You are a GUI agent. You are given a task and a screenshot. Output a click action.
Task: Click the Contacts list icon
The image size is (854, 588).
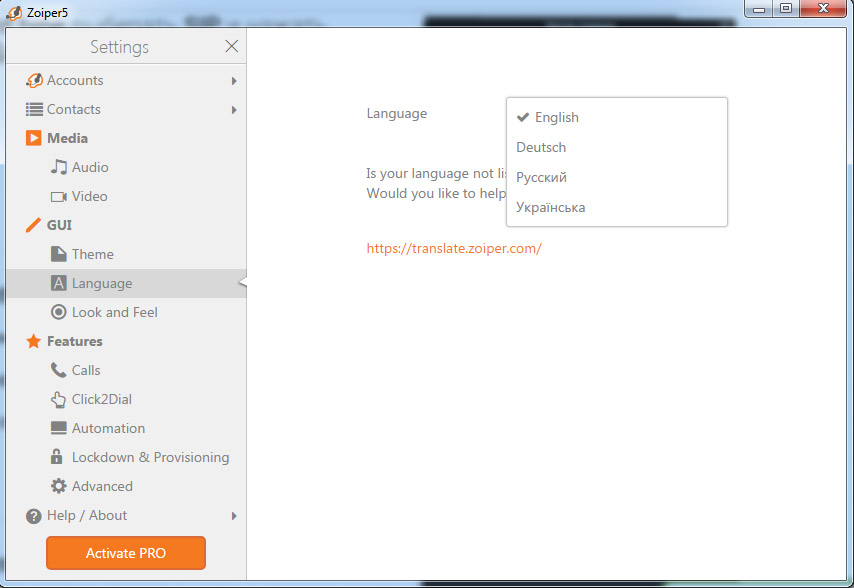pyautogui.click(x=34, y=109)
